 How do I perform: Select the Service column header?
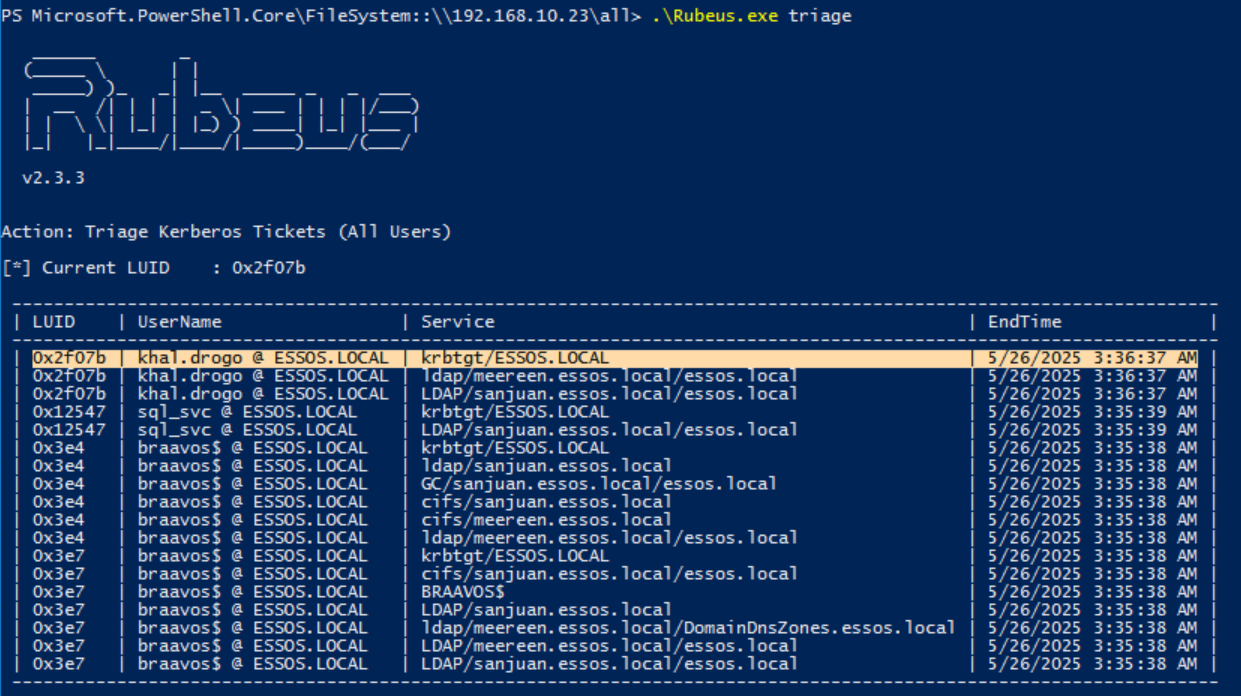click(458, 322)
